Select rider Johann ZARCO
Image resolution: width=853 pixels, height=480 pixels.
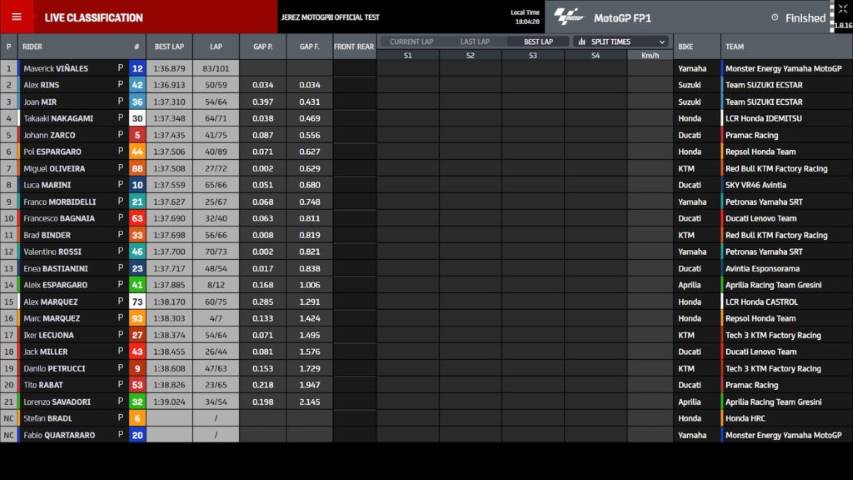(x=50, y=135)
